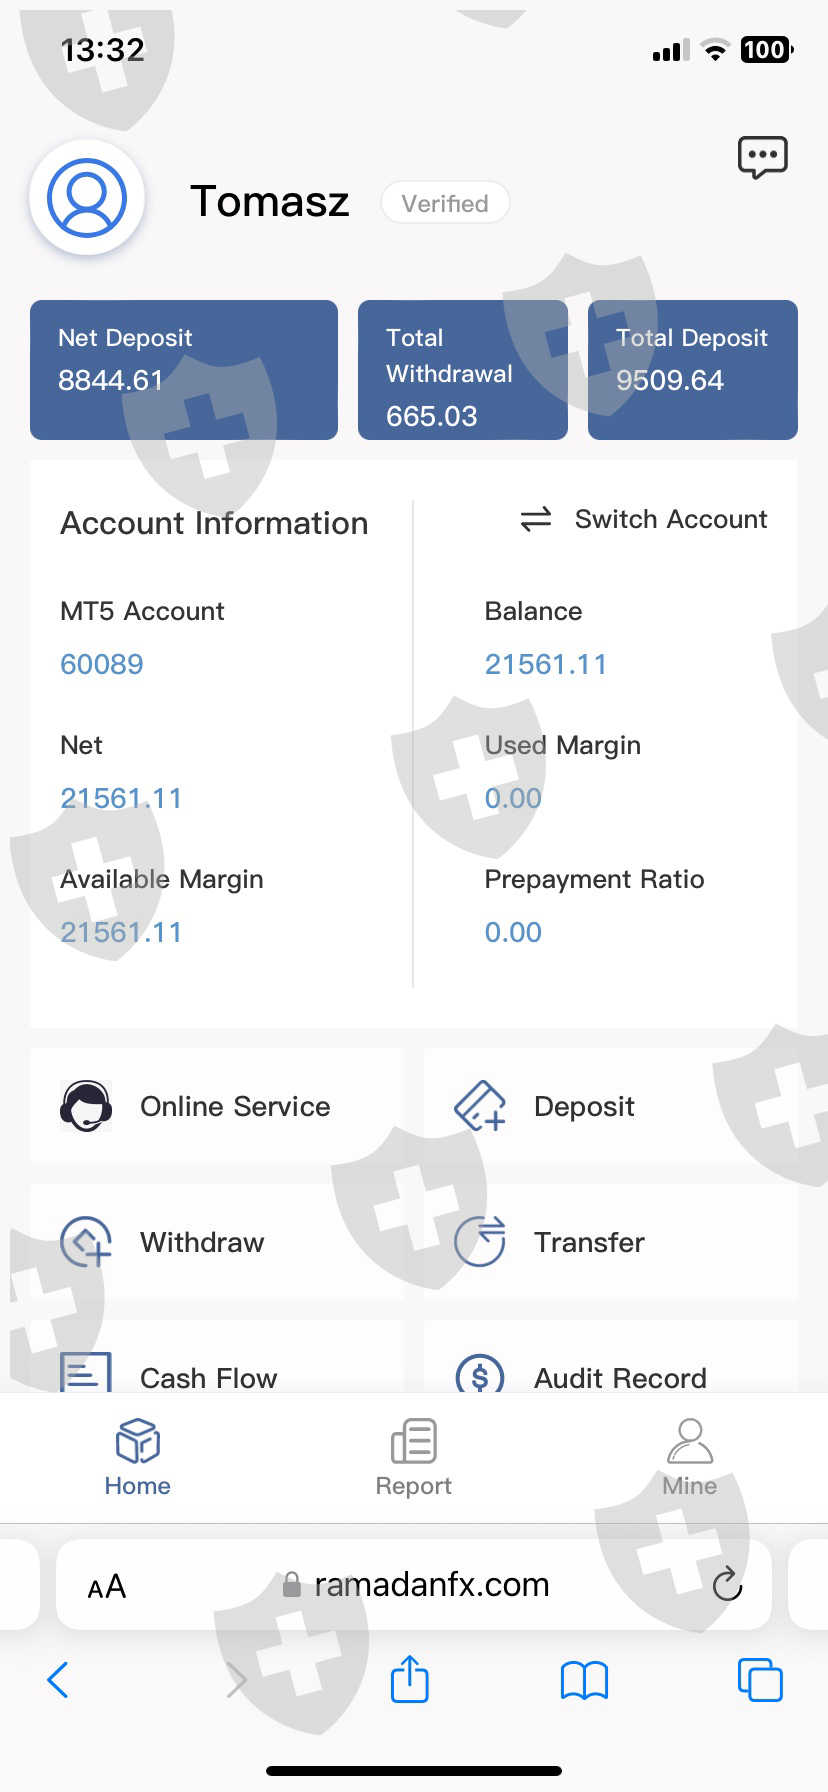Tap the Safari forward arrow

236,1680
